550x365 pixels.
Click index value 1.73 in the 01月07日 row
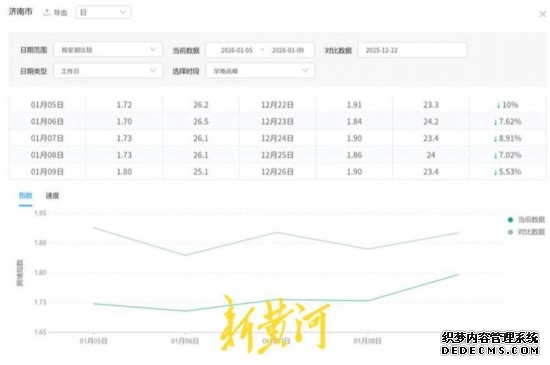124,138
